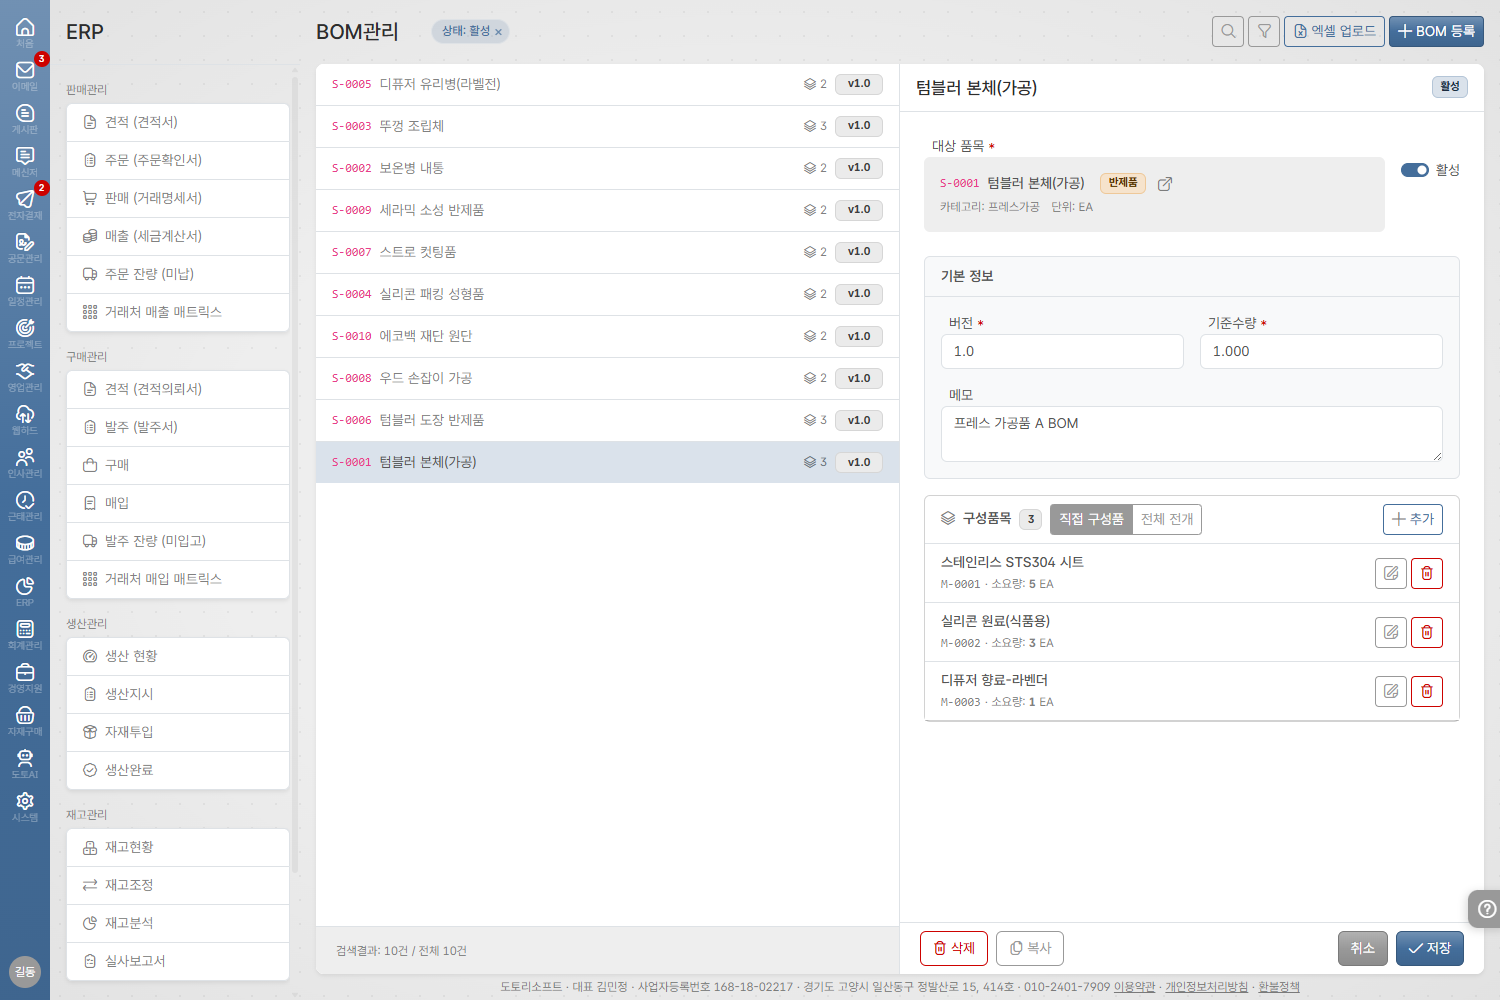
Task: Click the BOM 등록 button
Action: pyautogui.click(x=1436, y=31)
